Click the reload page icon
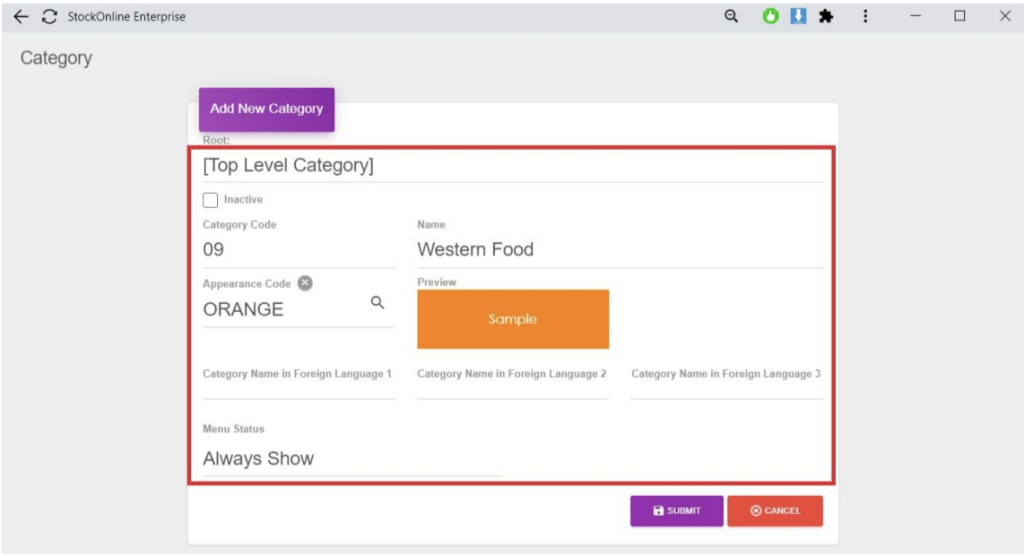This screenshot has height=556, width=1024. pyautogui.click(x=49, y=17)
